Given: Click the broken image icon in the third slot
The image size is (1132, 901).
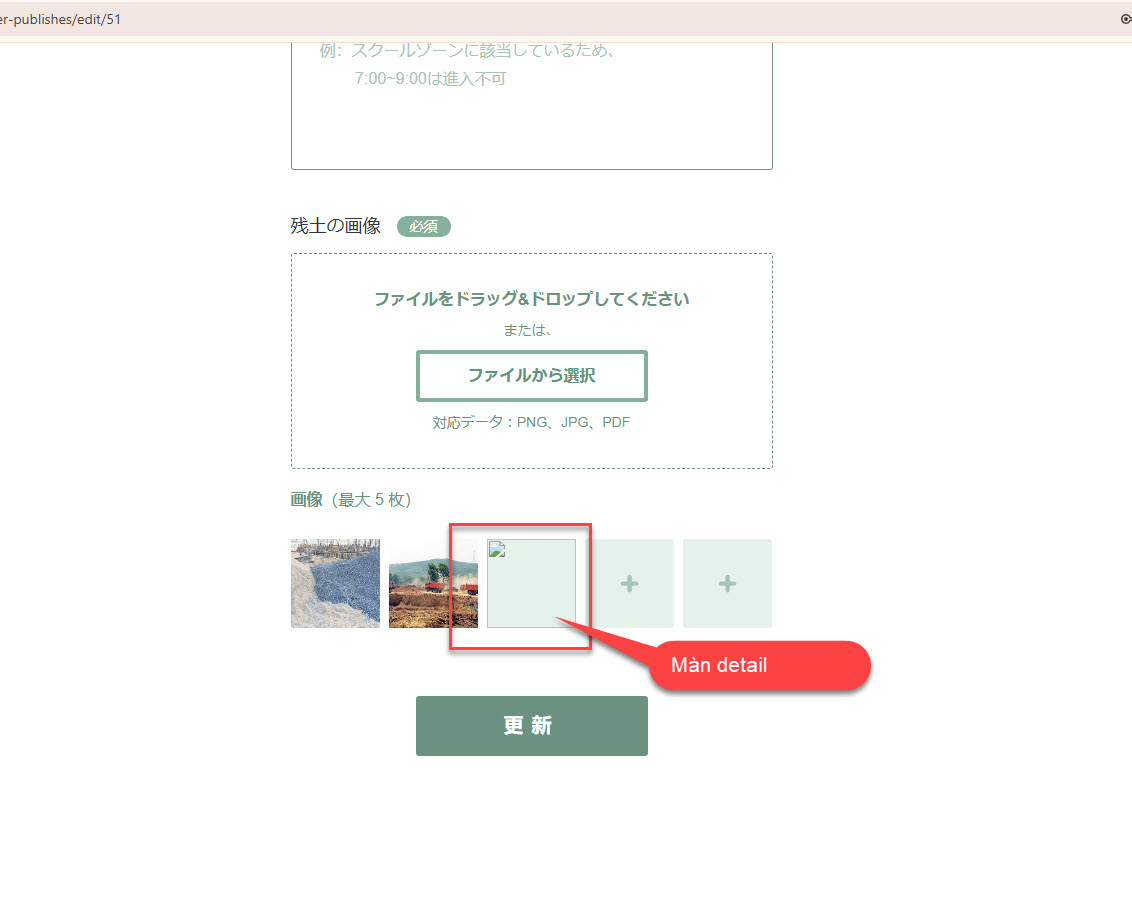Looking at the screenshot, I should (496, 549).
